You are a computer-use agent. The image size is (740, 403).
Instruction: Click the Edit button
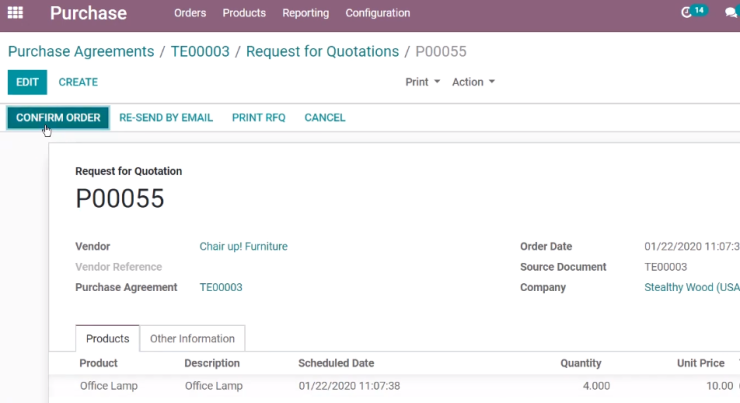27,82
